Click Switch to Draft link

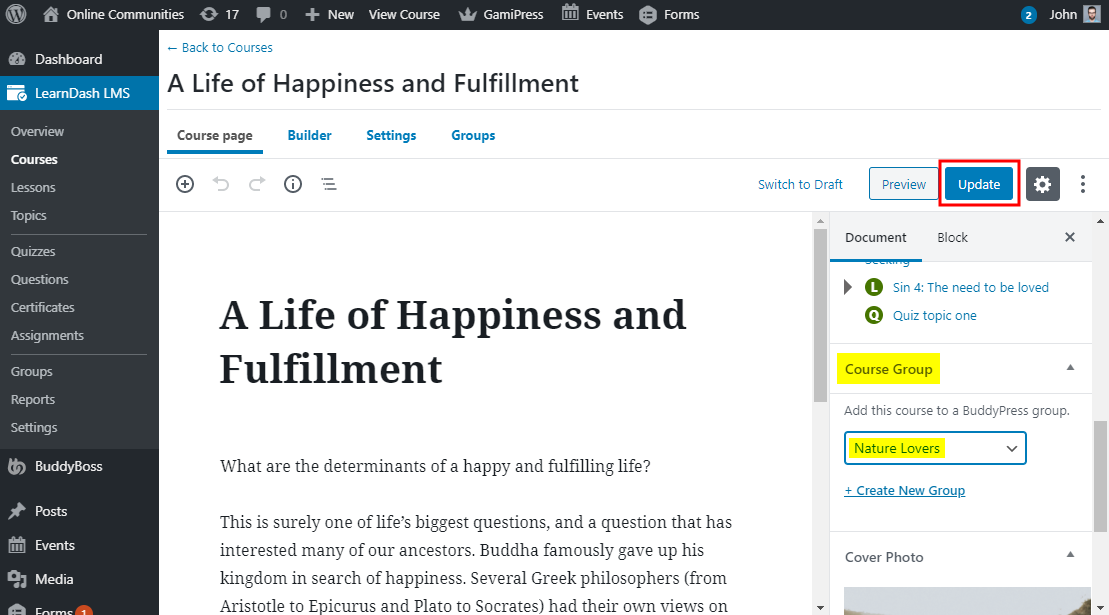[x=800, y=184]
